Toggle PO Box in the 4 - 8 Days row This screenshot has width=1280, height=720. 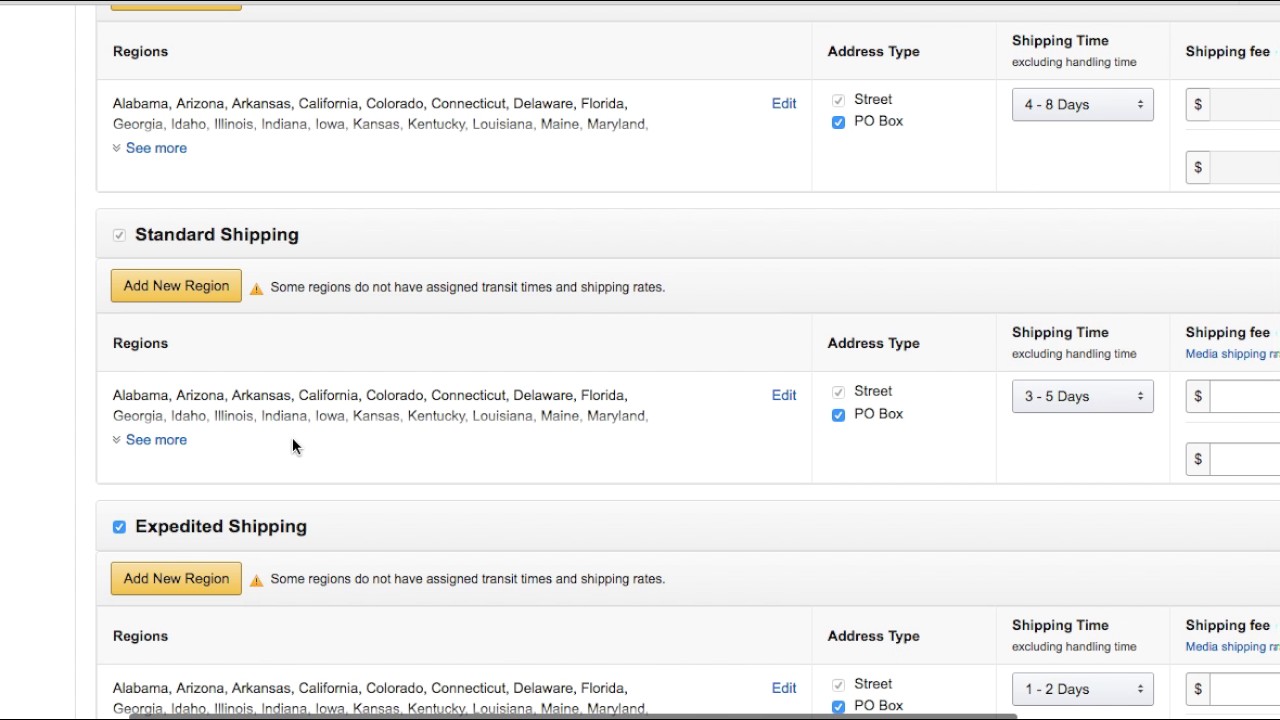coord(838,122)
